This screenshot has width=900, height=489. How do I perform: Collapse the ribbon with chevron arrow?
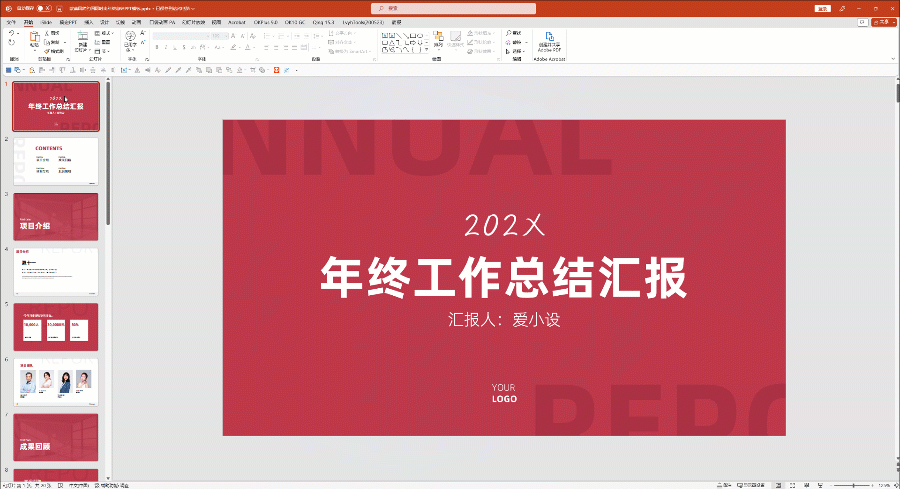(893, 59)
